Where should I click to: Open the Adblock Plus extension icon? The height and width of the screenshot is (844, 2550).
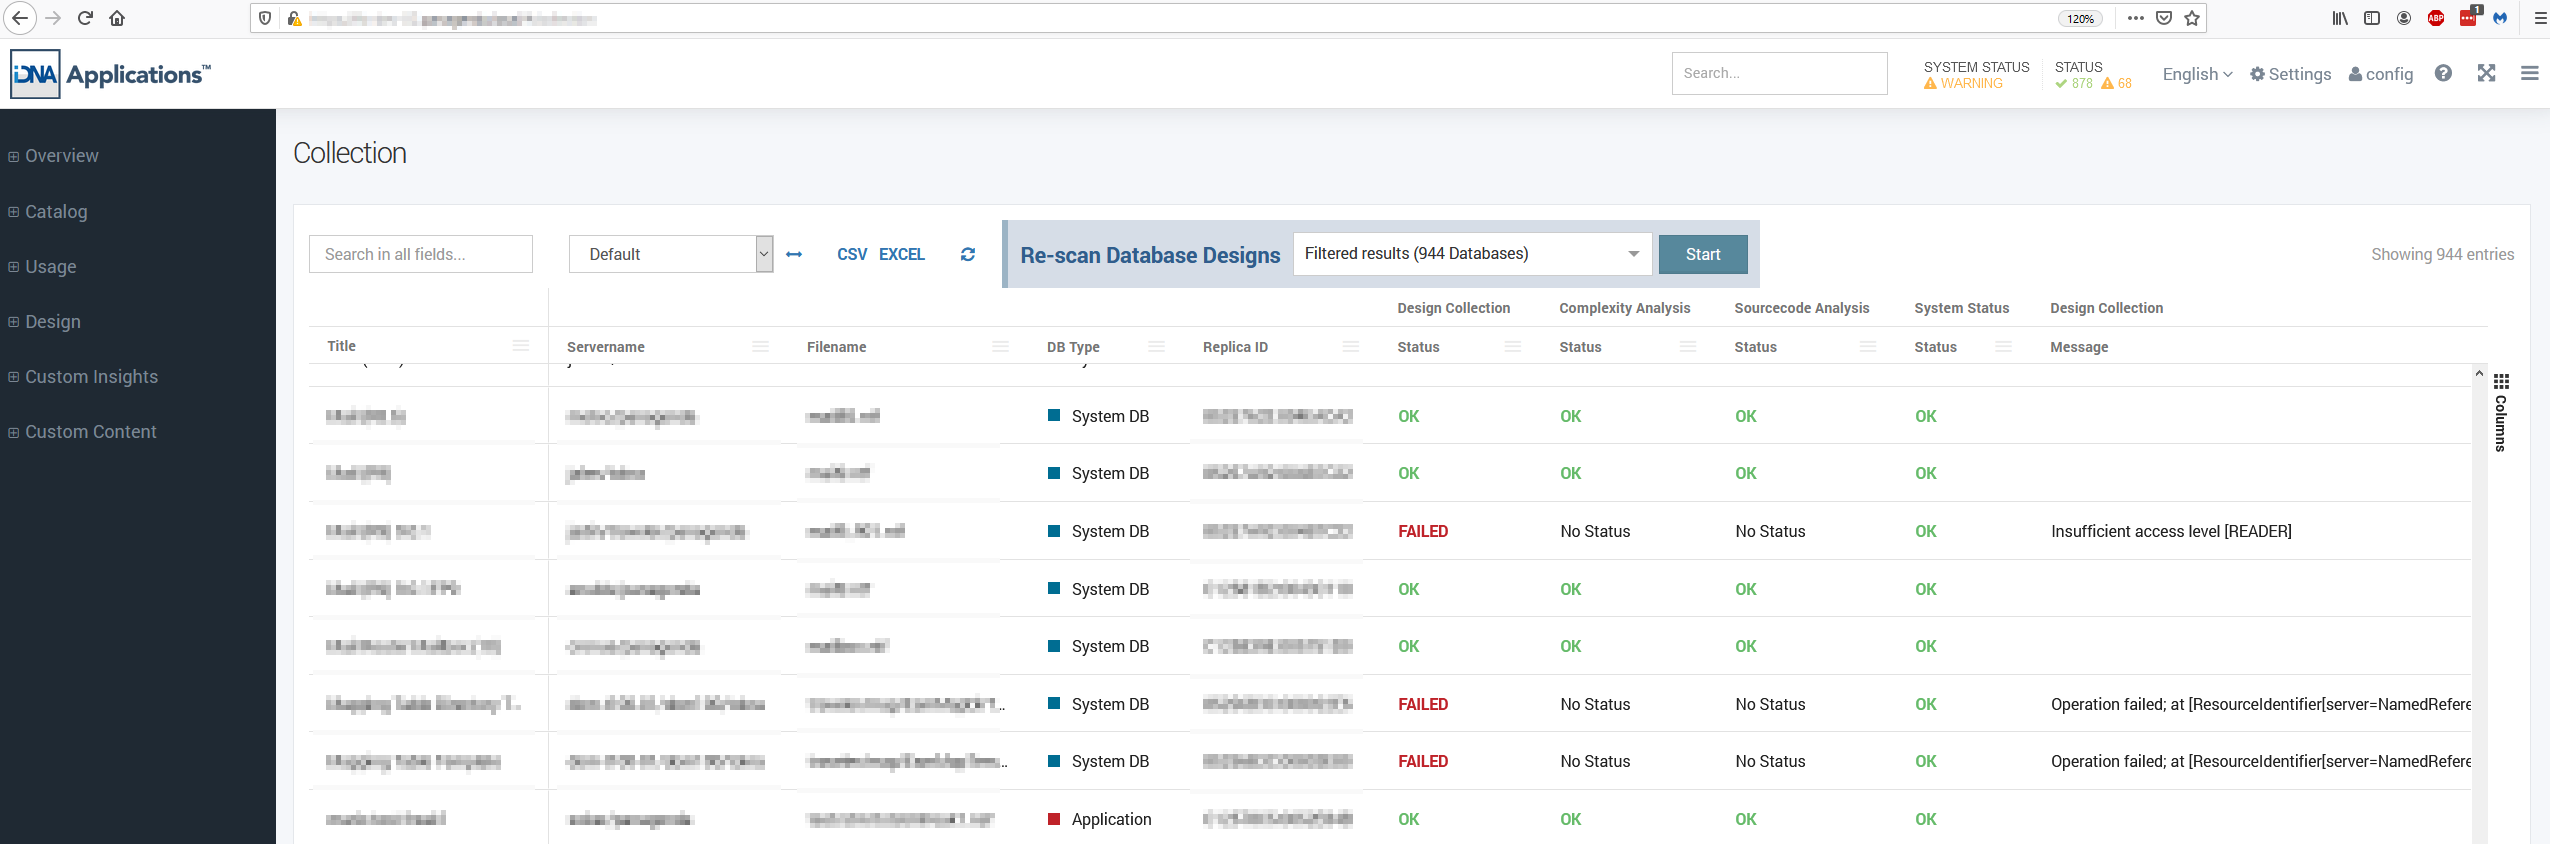(x=2436, y=18)
